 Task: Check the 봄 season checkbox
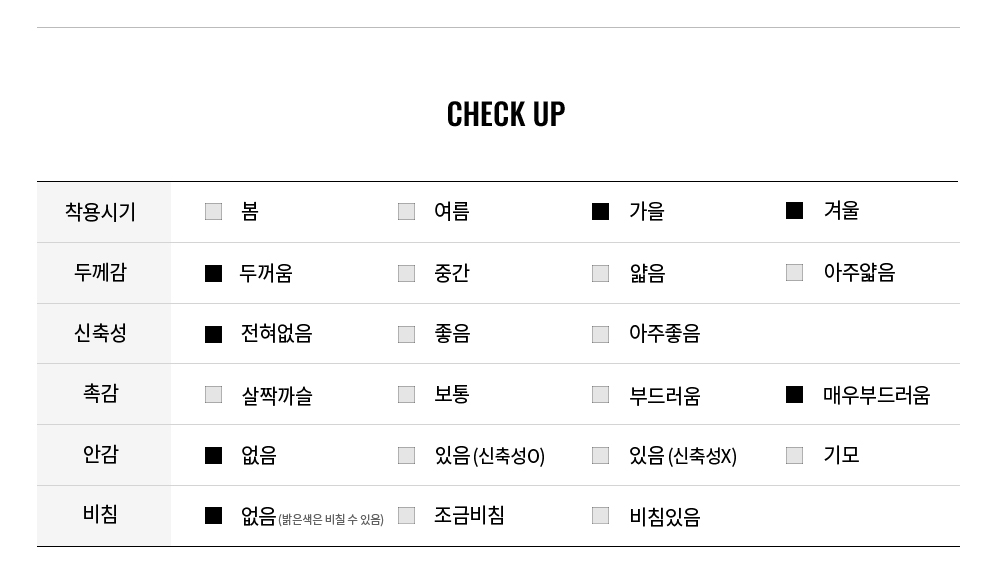tap(213, 211)
